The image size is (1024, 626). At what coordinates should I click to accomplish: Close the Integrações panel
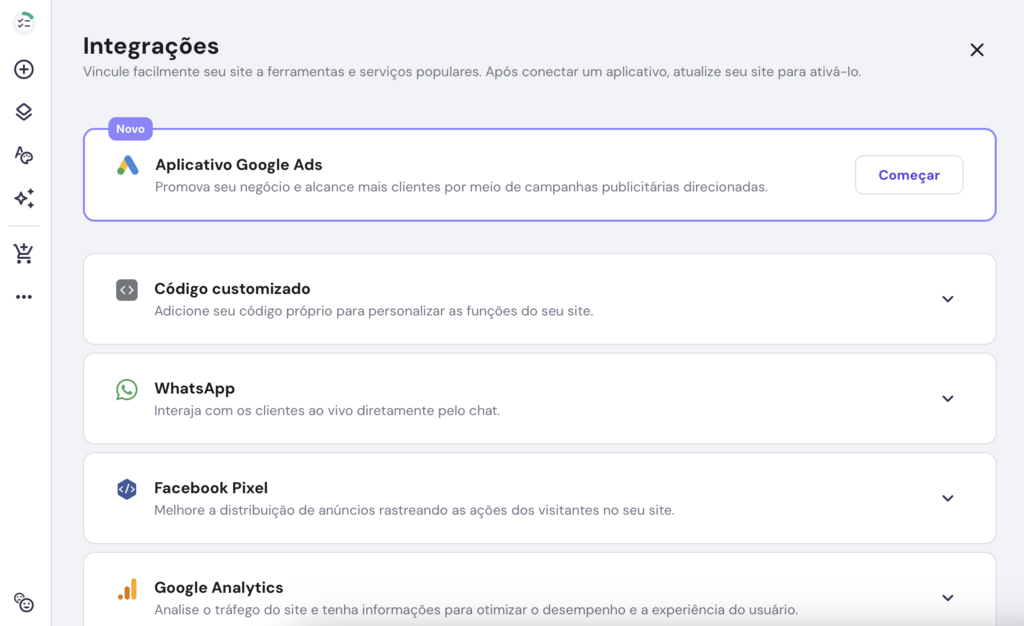pos(977,49)
